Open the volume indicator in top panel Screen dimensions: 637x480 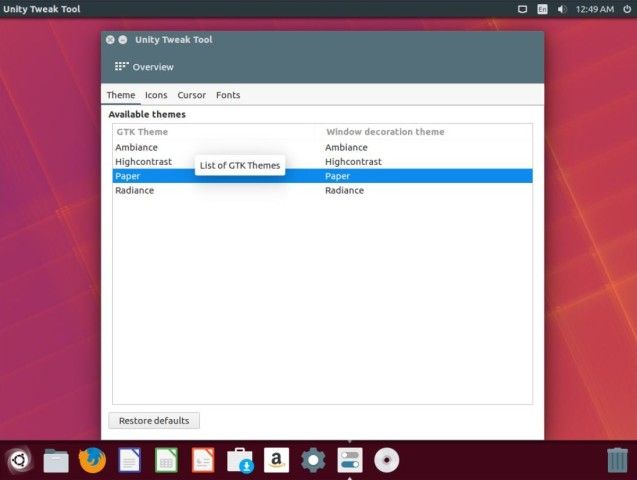(562, 9)
